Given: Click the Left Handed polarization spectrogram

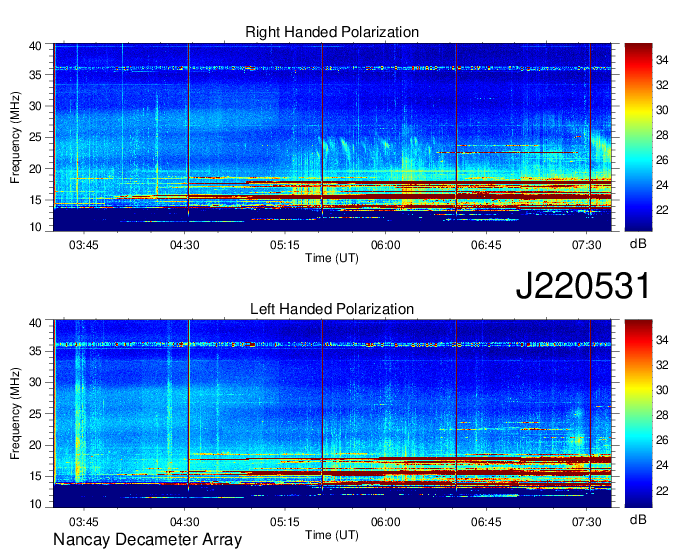Looking at the screenshot, I should [332, 414].
